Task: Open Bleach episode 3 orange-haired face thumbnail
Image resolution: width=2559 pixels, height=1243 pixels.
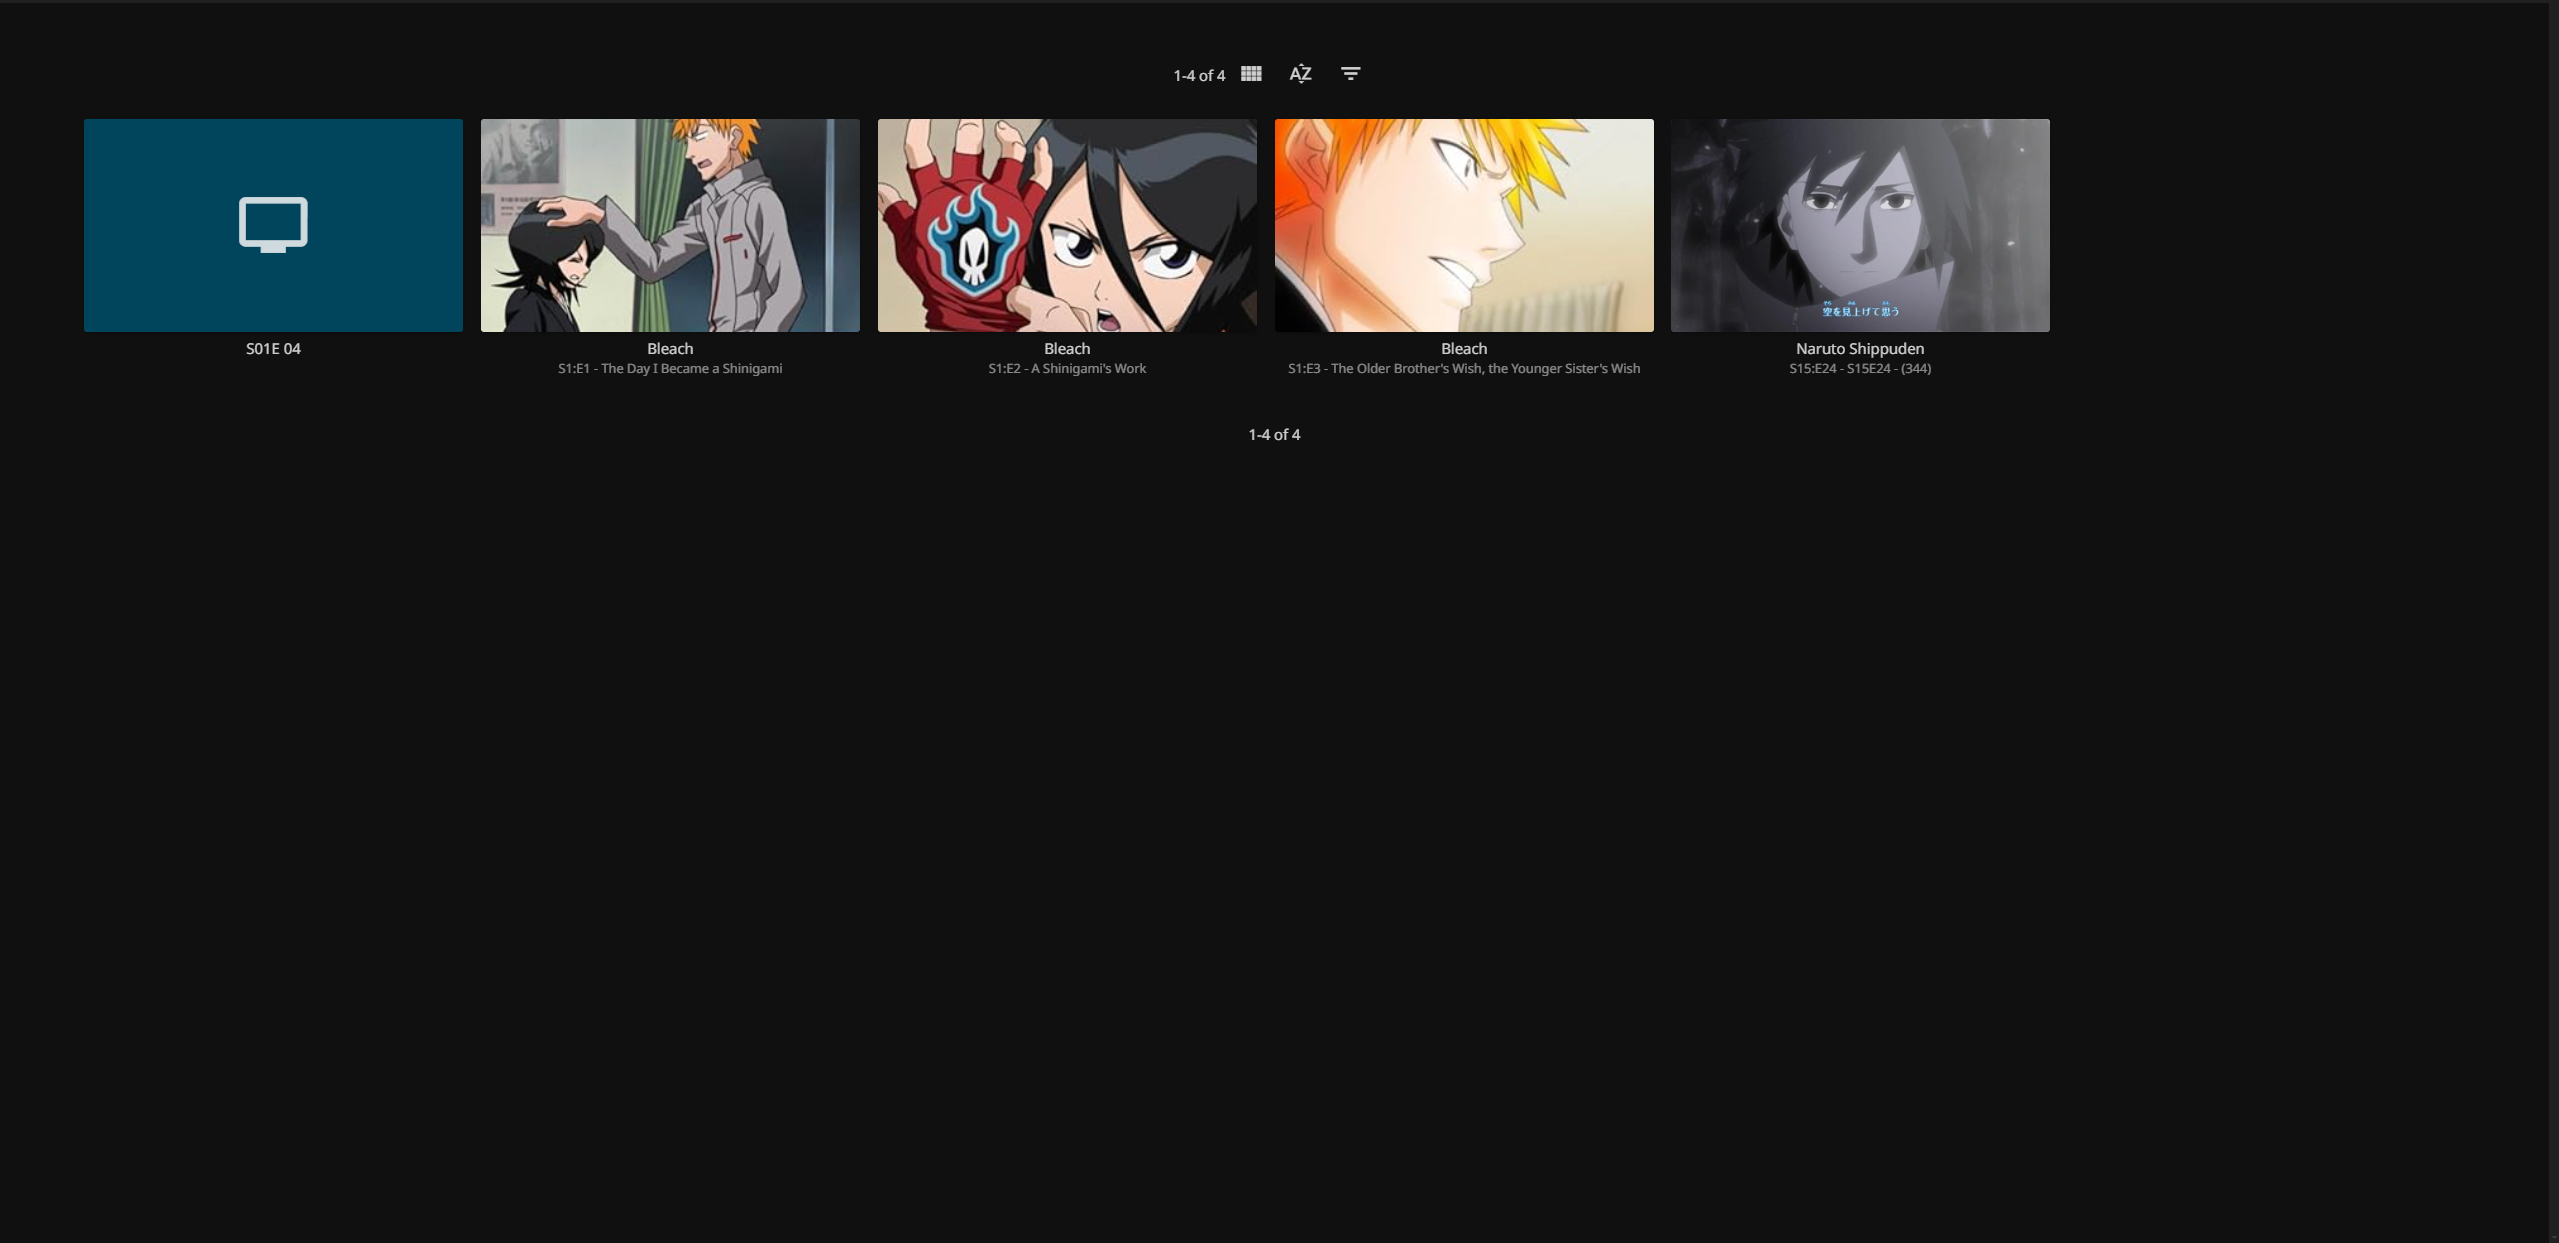Action: [x=1464, y=225]
